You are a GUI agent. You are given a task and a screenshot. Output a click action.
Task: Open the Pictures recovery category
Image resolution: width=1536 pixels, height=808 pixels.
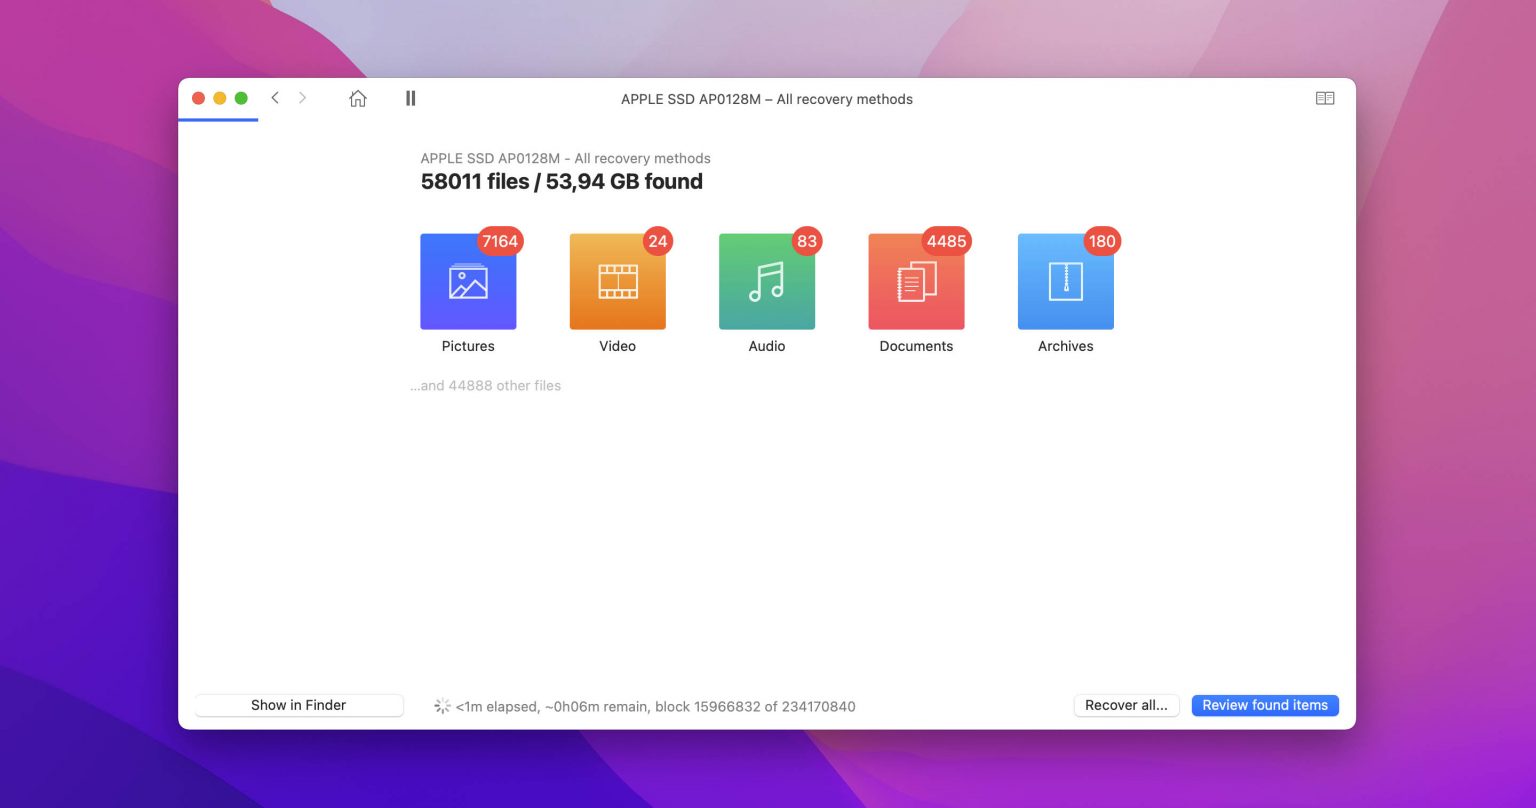468,281
